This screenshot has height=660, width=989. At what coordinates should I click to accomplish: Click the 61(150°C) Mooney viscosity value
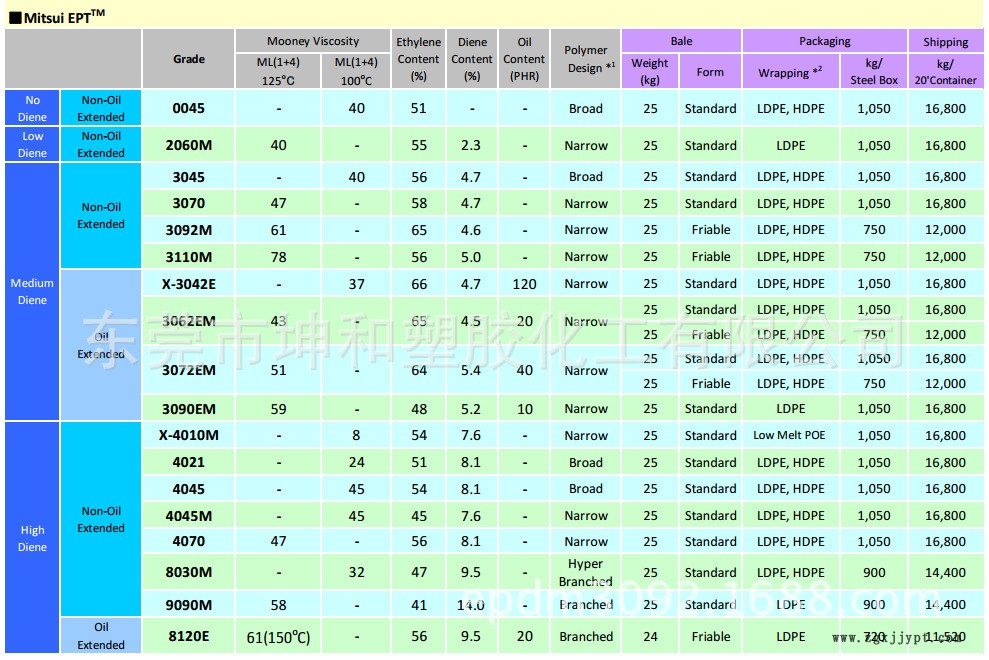tap(278, 636)
